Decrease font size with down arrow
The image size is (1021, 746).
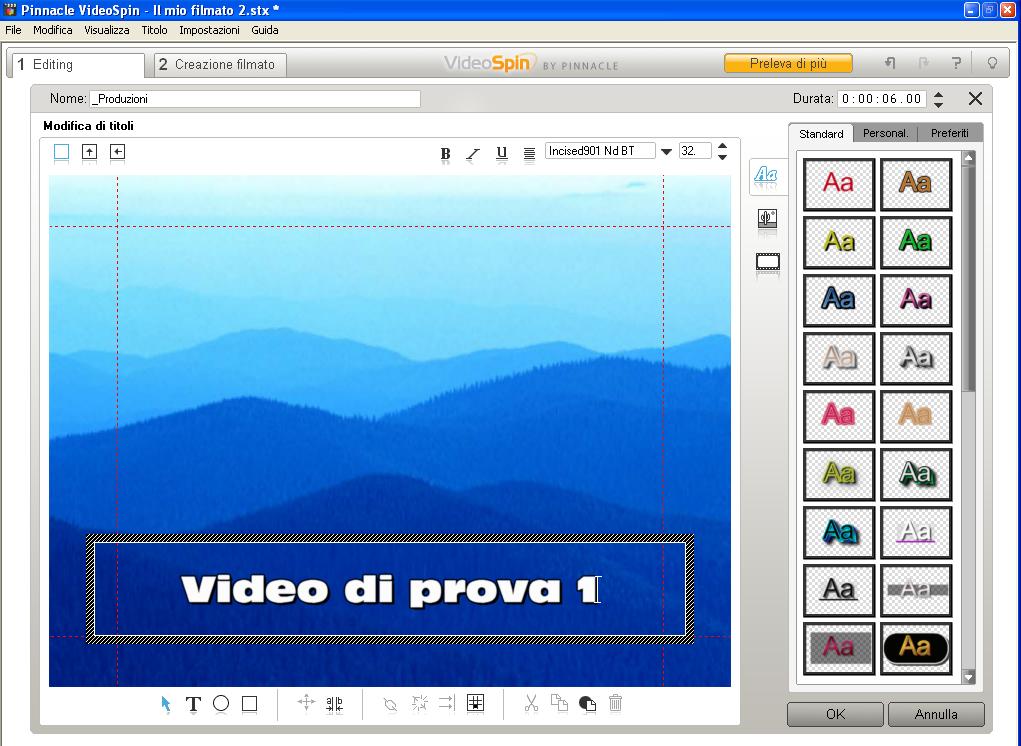coord(722,157)
